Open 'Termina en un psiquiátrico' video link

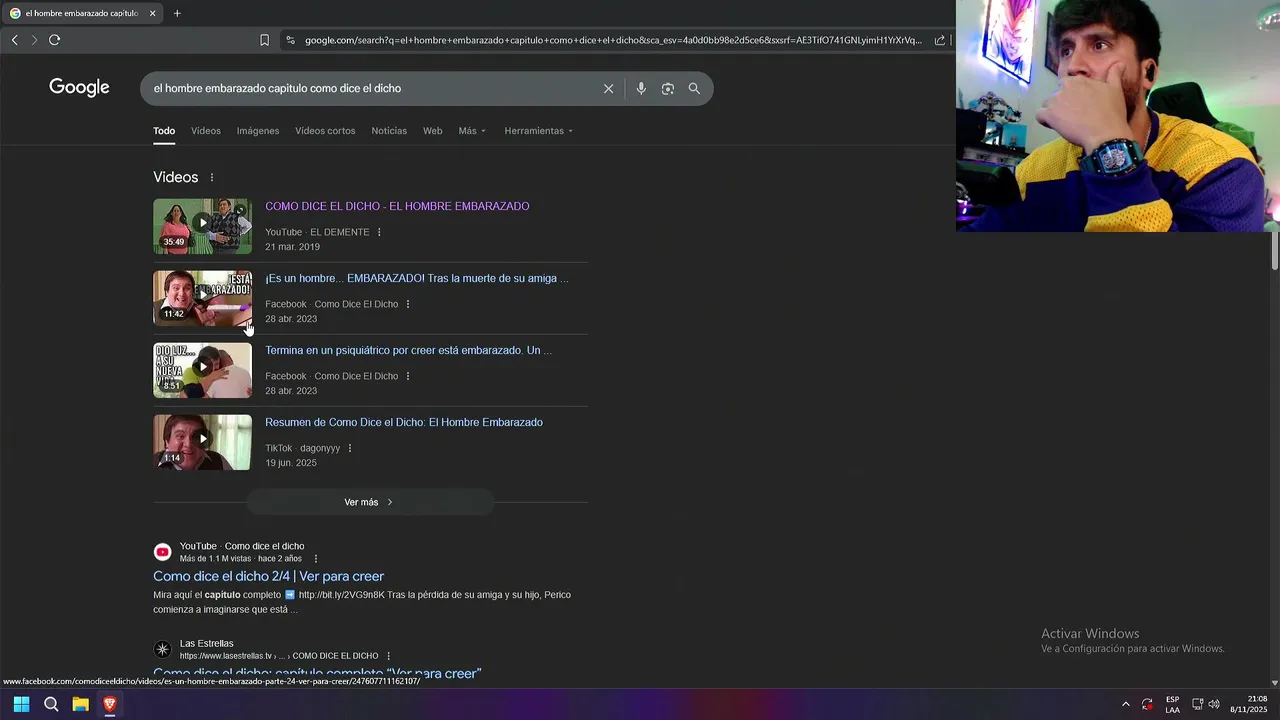point(408,350)
